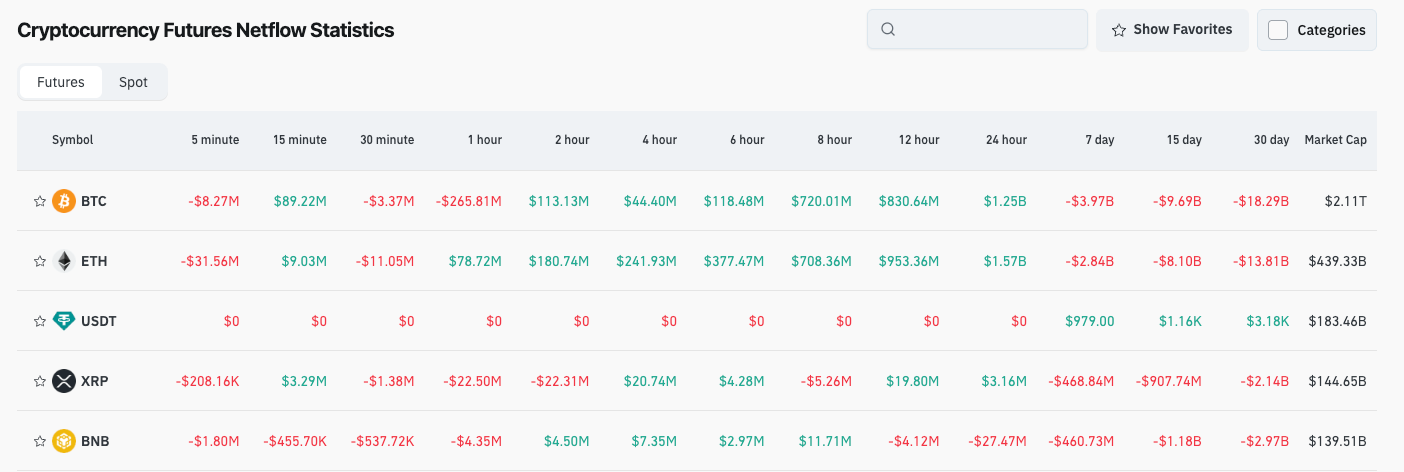The height and width of the screenshot is (472, 1404).
Task: Favorite BTC with its star icon
Action: [40, 201]
